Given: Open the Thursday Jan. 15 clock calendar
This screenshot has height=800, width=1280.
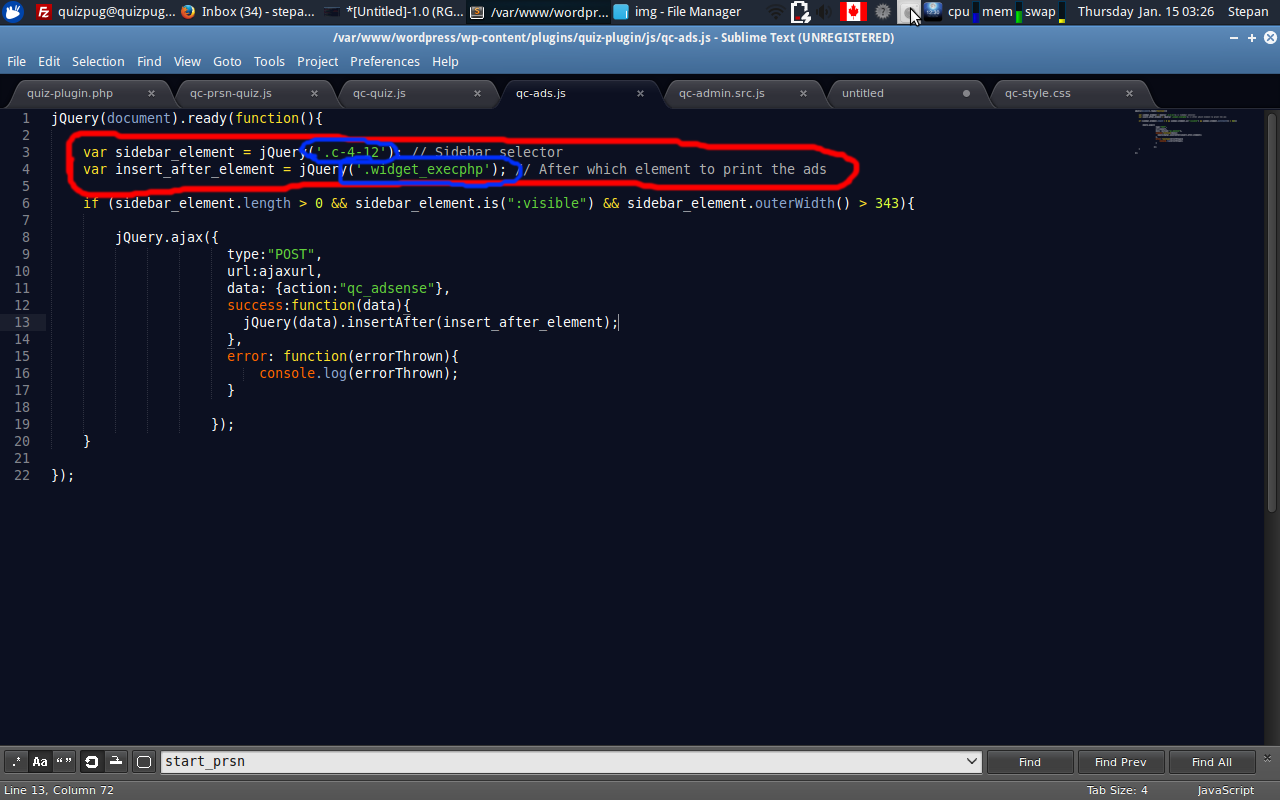Looking at the screenshot, I should (x=1146, y=12).
